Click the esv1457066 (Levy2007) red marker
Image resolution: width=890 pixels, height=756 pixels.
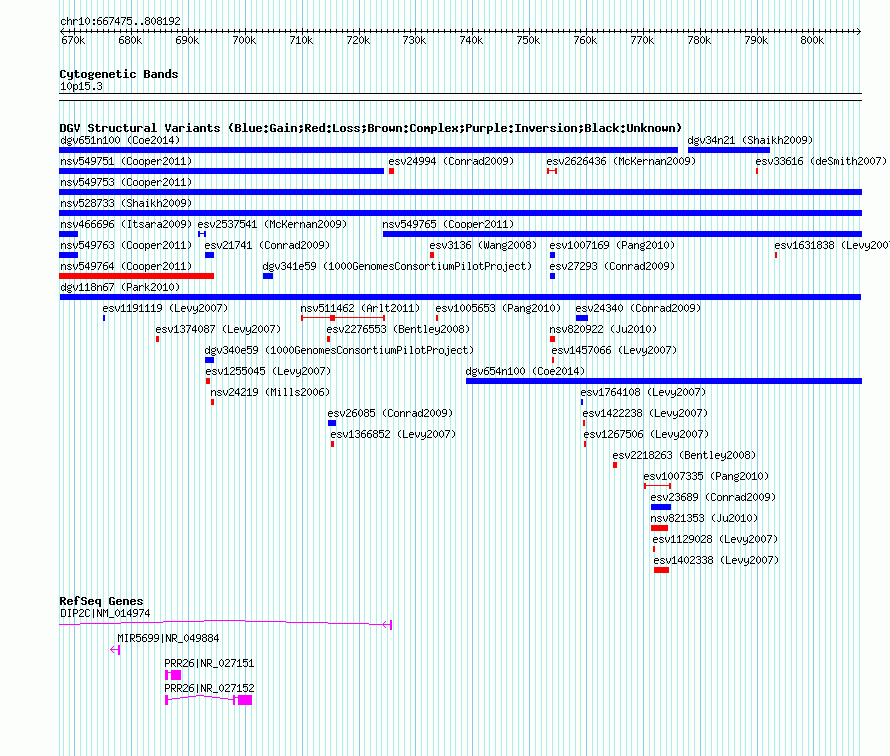pyautogui.click(x=553, y=360)
